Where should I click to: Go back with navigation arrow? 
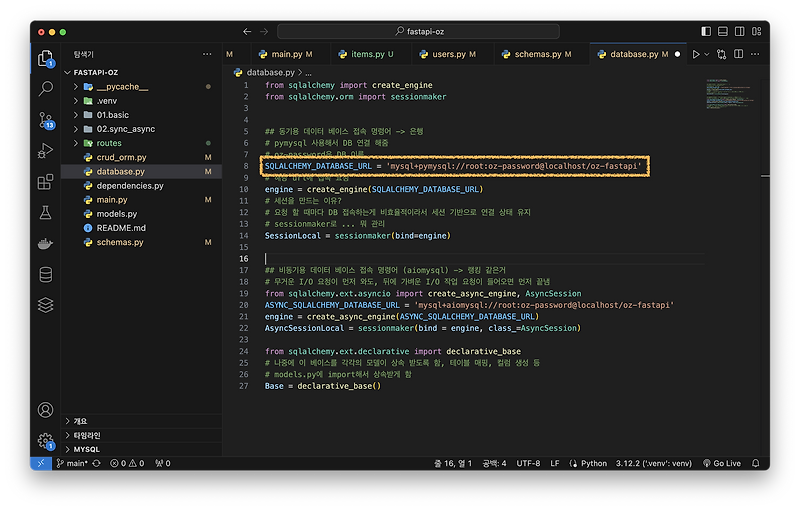point(247,32)
